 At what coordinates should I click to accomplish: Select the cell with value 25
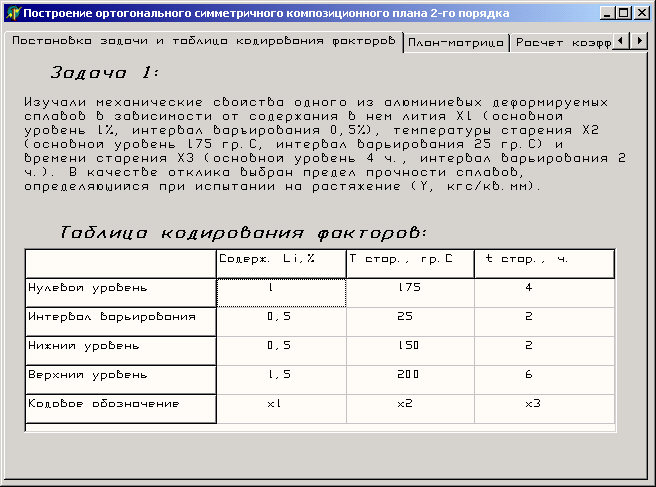(x=410, y=322)
